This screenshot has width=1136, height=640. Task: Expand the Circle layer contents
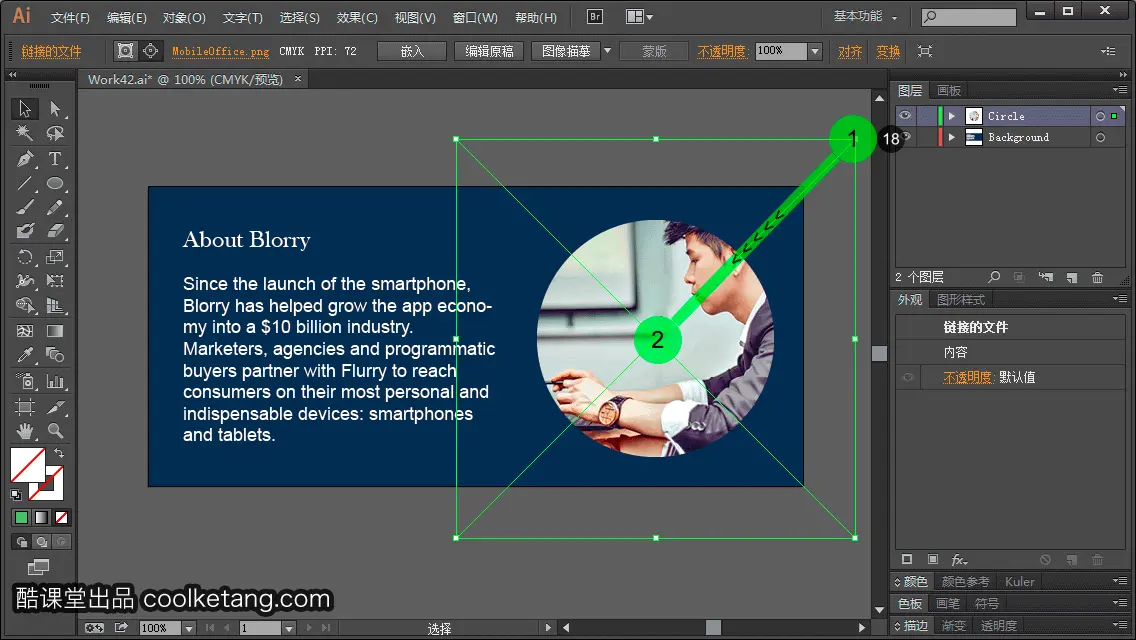point(951,116)
